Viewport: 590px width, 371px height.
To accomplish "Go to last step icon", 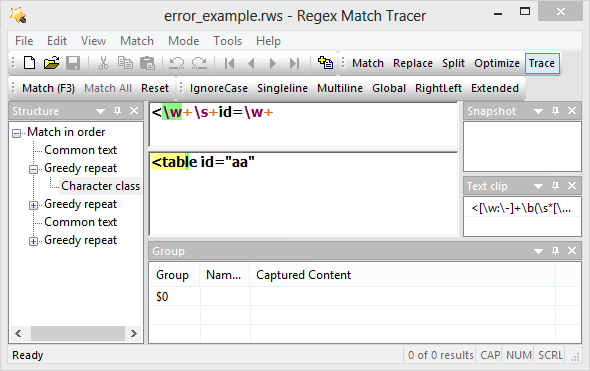I will 294,63.
